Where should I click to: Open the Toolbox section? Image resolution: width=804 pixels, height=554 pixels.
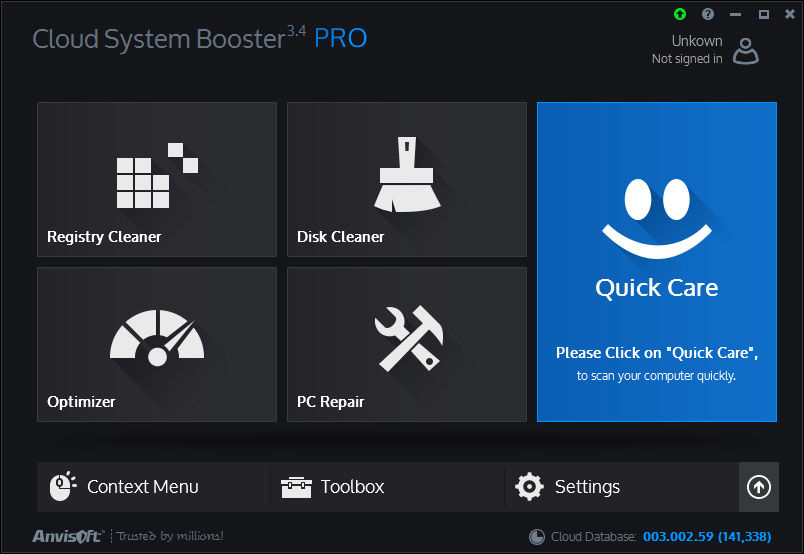coord(387,487)
